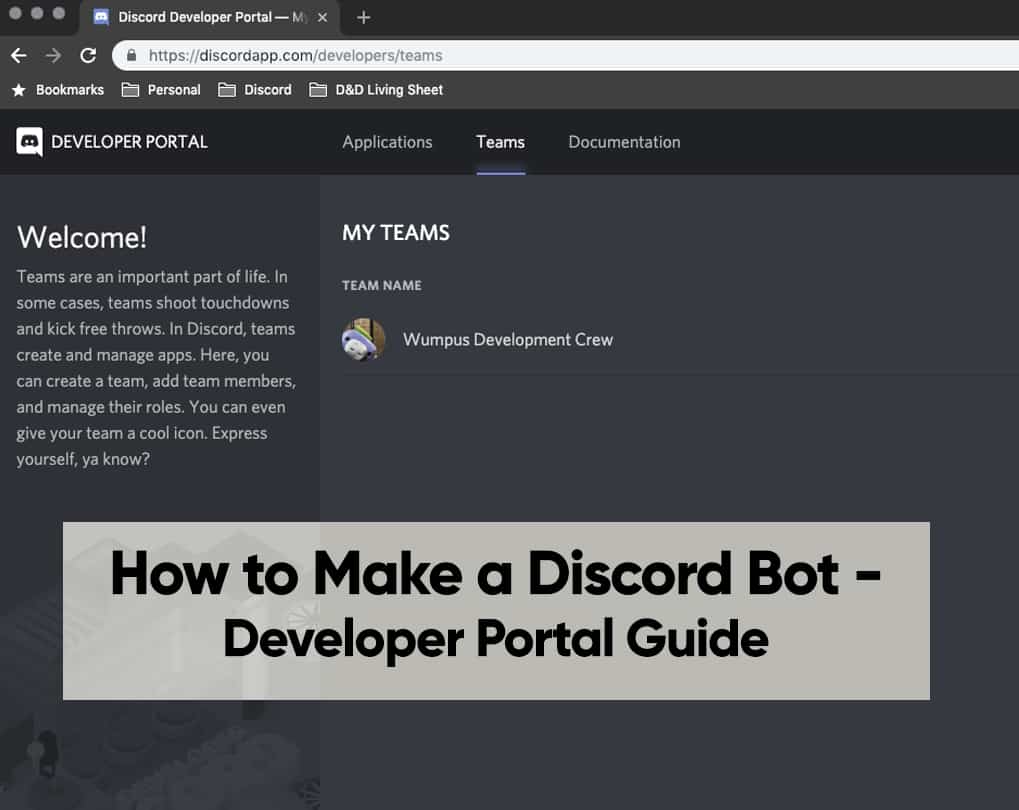
Task: Open the Discord bookmarks folder
Action: click(x=255, y=90)
